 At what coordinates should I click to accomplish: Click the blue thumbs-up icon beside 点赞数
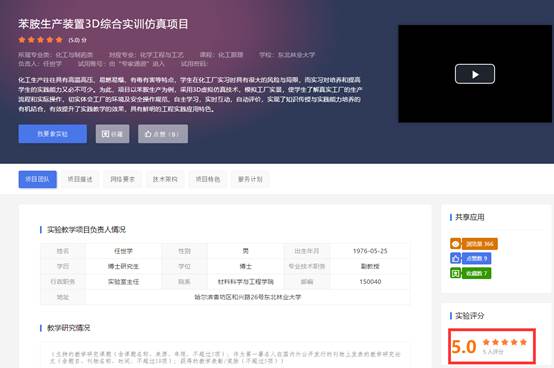tap(455, 259)
